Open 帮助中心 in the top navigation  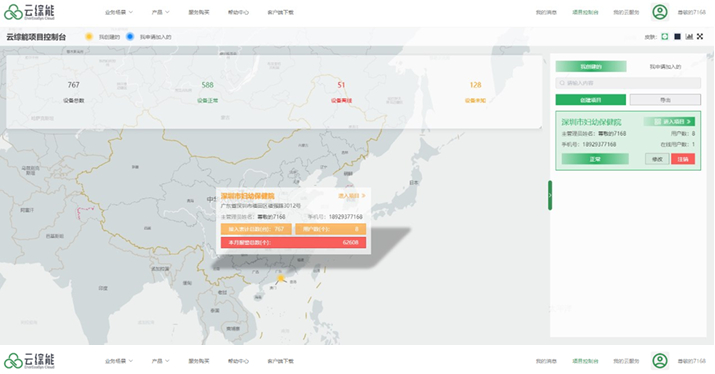(238, 12)
